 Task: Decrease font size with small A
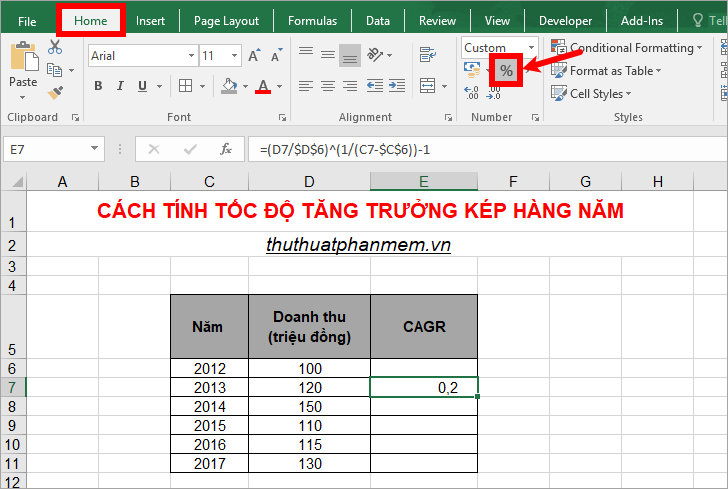point(277,56)
